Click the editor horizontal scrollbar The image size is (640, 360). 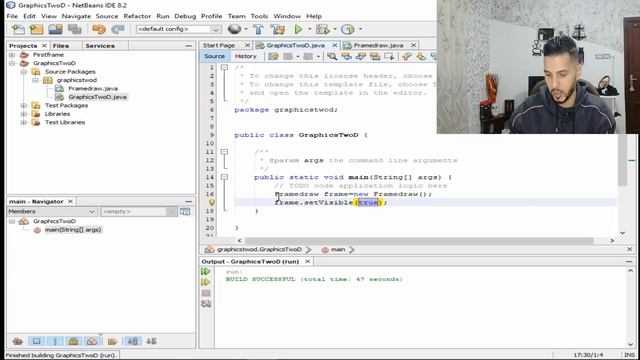[419, 241]
